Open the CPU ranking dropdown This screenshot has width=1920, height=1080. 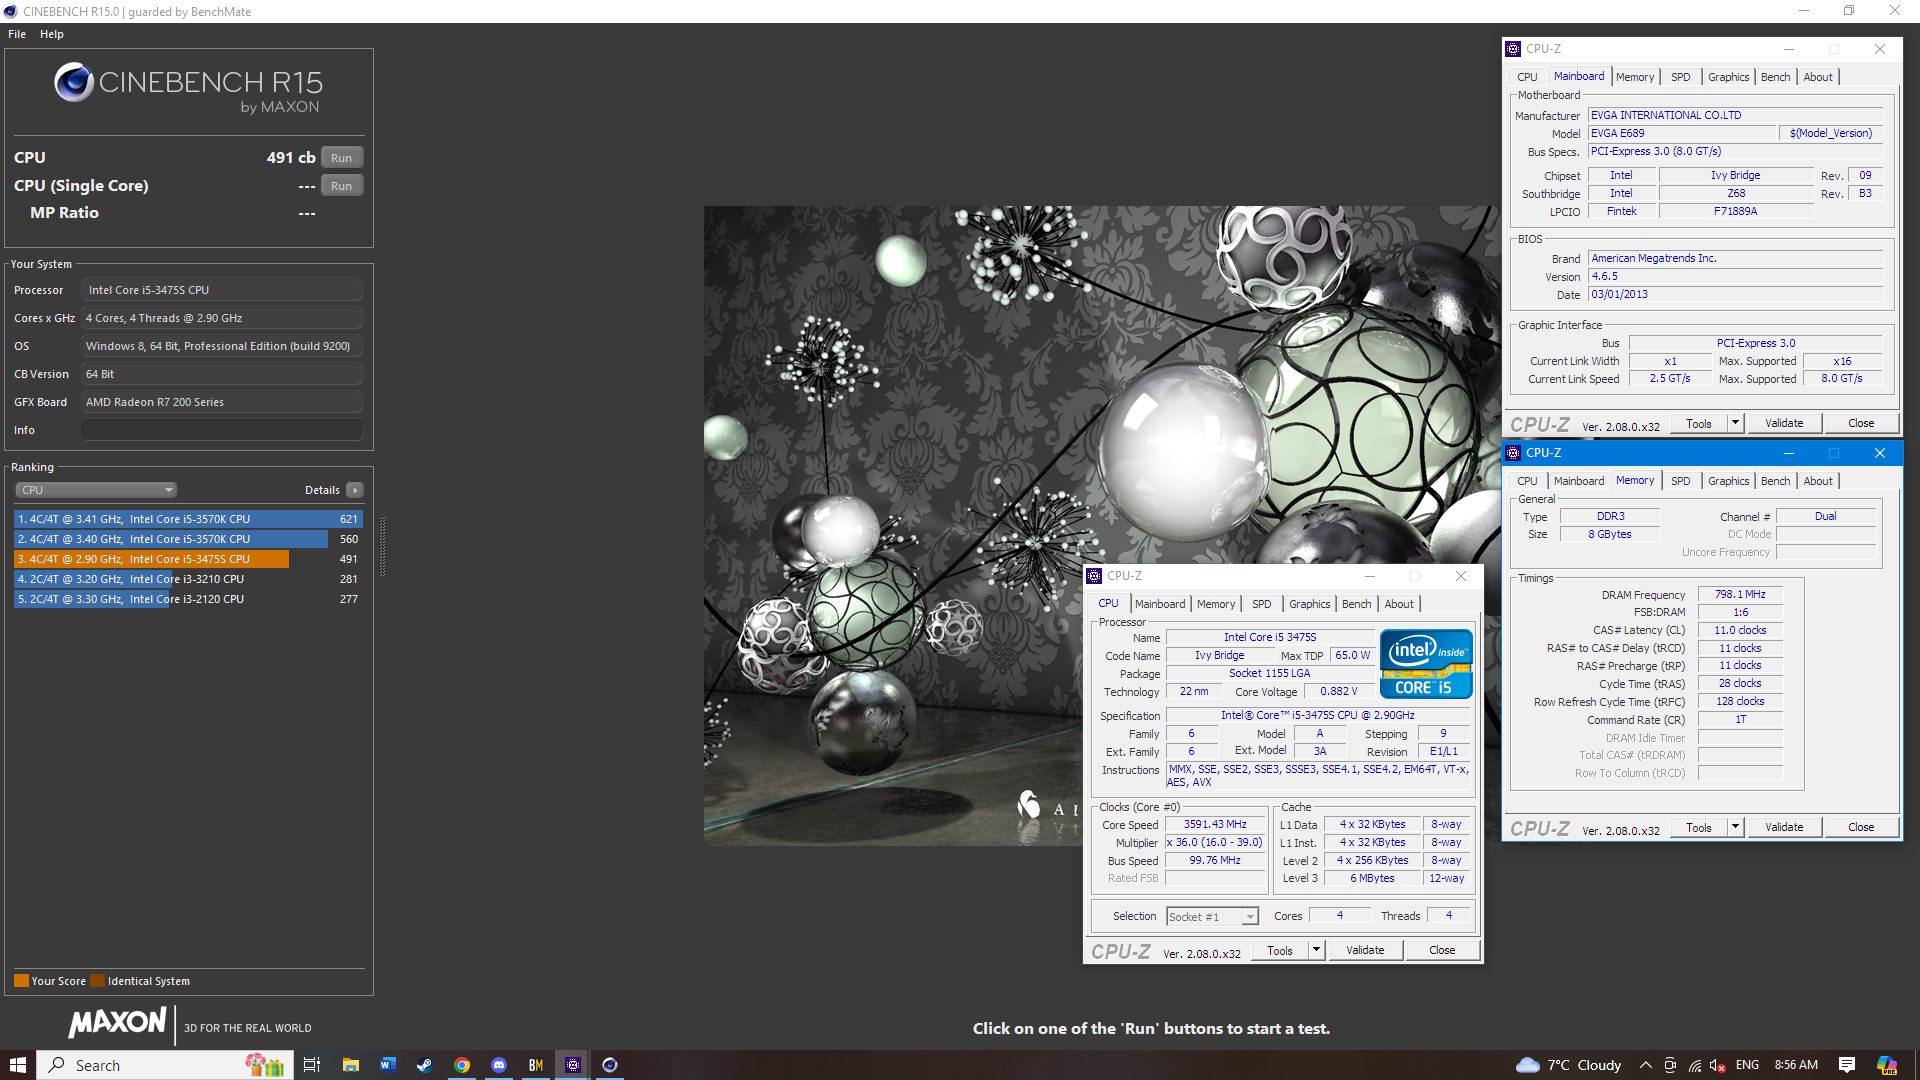pos(96,490)
